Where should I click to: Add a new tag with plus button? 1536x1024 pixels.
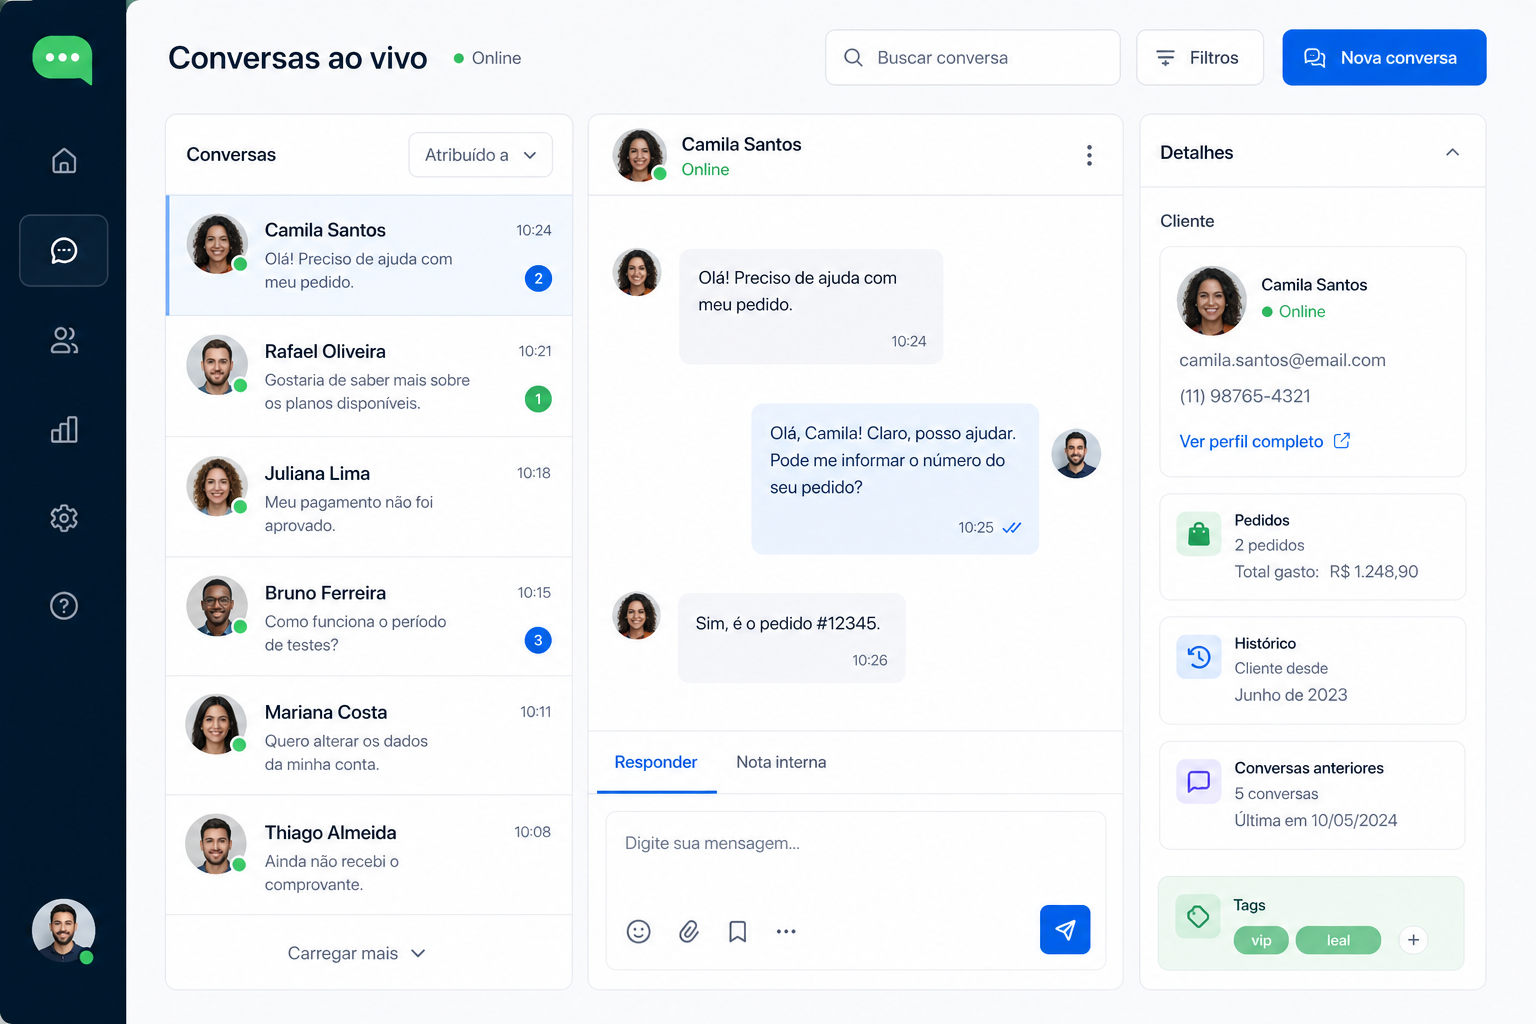coord(1413,940)
